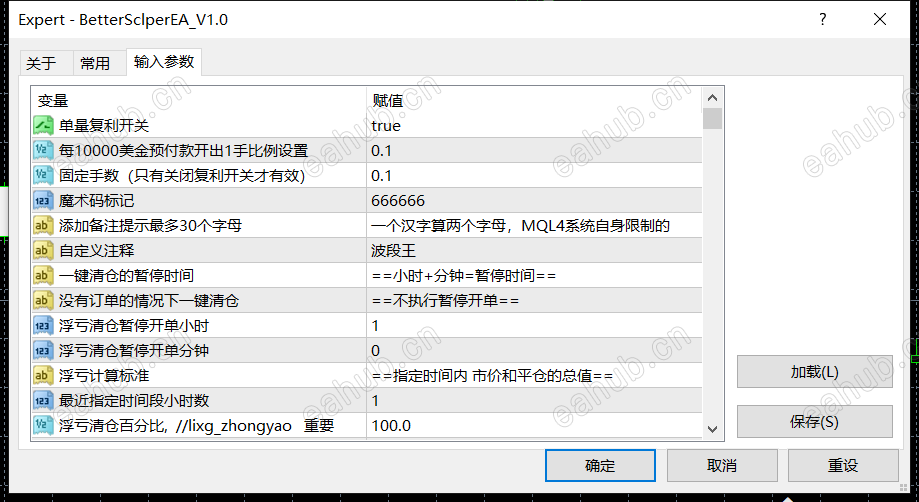
Task: Click the icon next to 固定手数
Action: (43, 176)
